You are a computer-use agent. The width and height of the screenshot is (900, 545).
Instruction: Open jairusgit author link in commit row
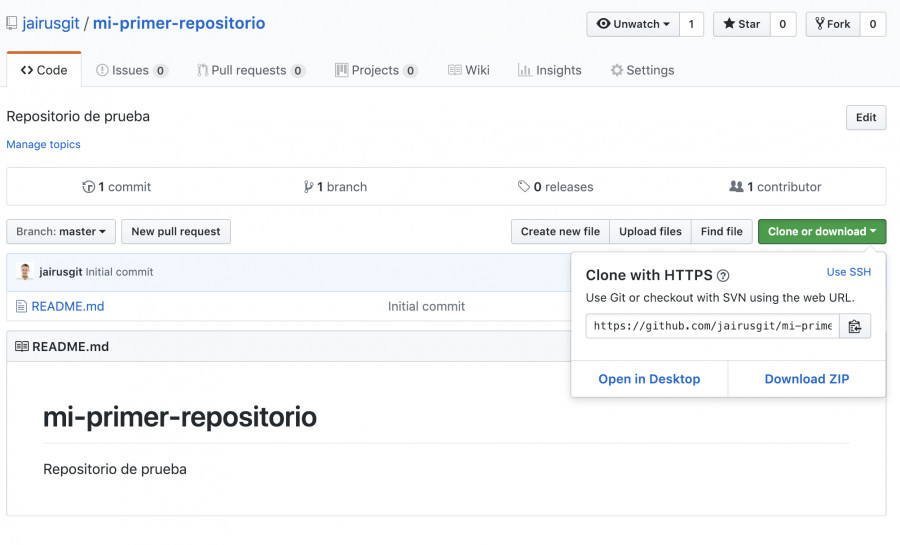[60, 272]
